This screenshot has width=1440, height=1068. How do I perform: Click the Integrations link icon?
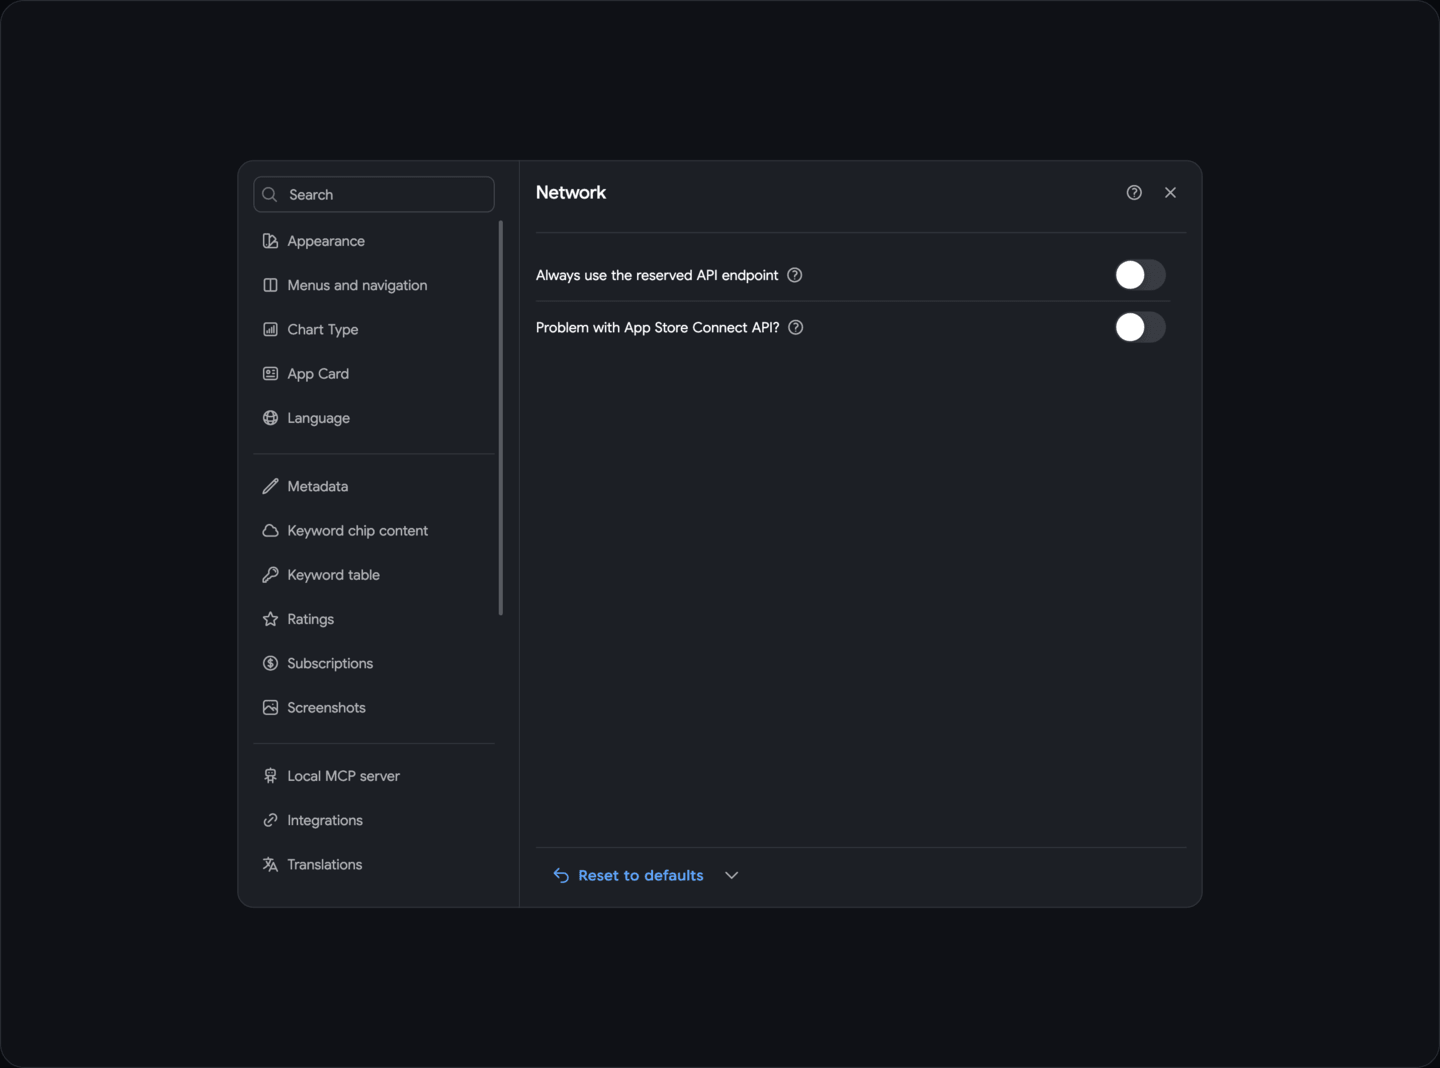(270, 820)
